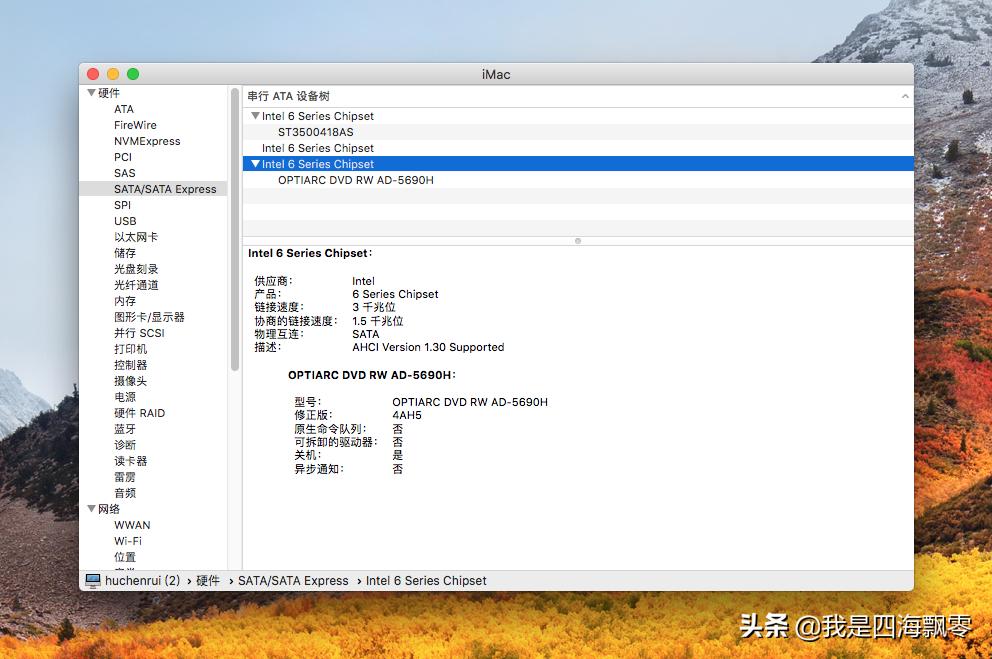Screen dimensions: 992x659
Task: Click the 3 千兆位 link speed value
Action: pyautogui.click(x=374, y=307)
